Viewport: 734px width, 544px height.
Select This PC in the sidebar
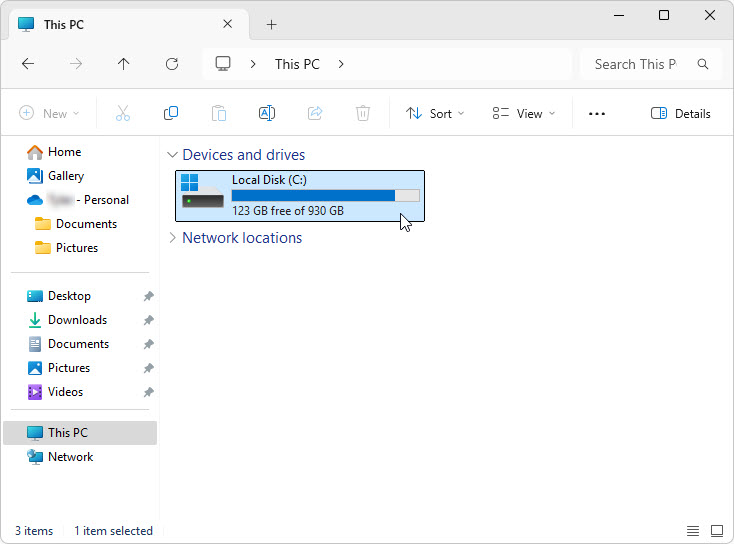coord(80,433)
